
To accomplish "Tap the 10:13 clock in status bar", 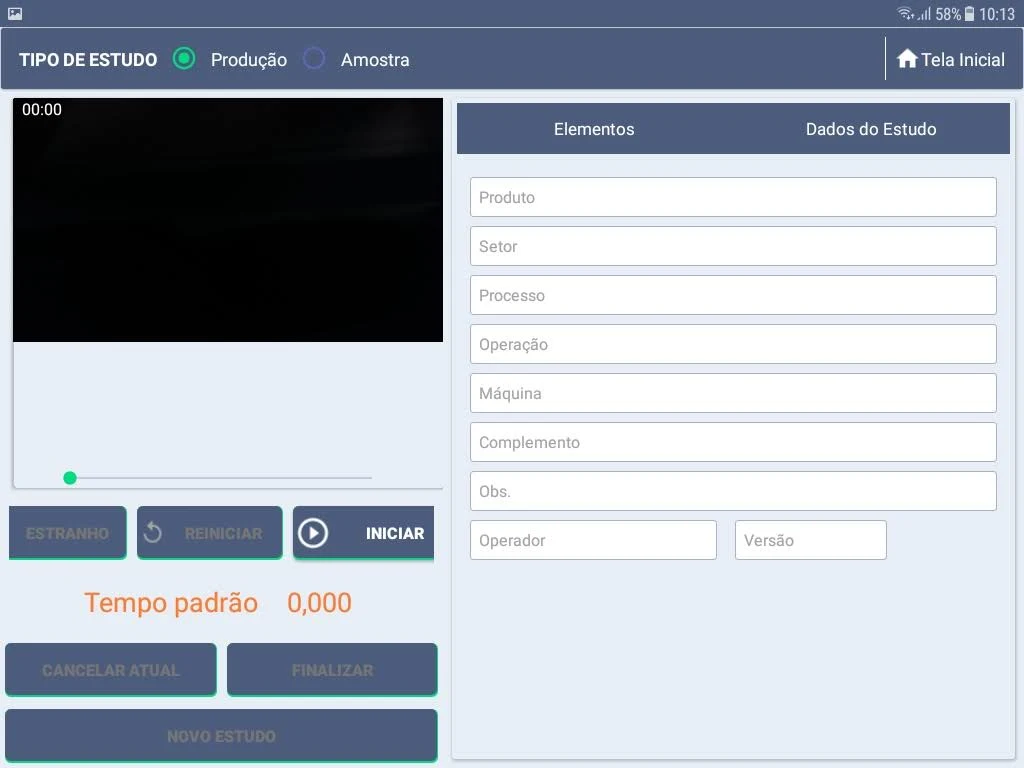I will tap(997, 14).
